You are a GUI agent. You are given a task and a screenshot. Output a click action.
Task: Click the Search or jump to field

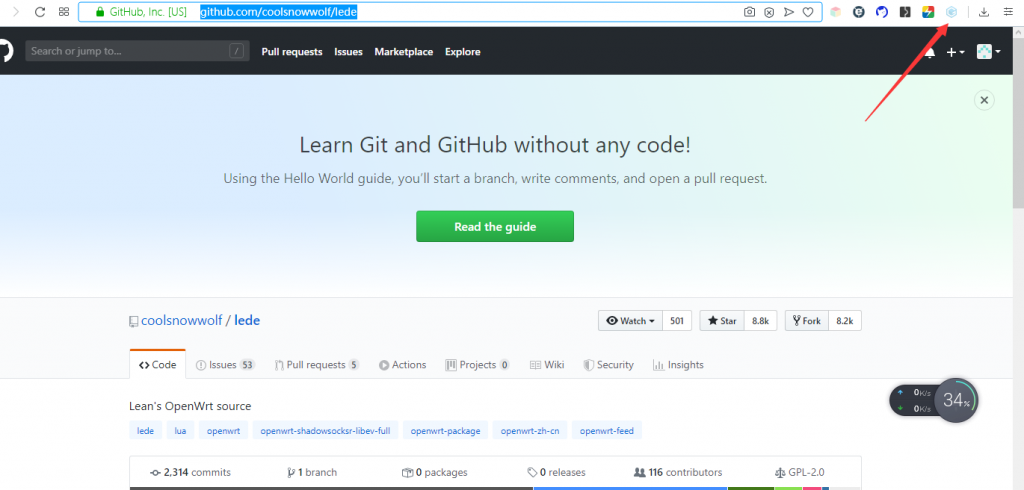(136, 51)
